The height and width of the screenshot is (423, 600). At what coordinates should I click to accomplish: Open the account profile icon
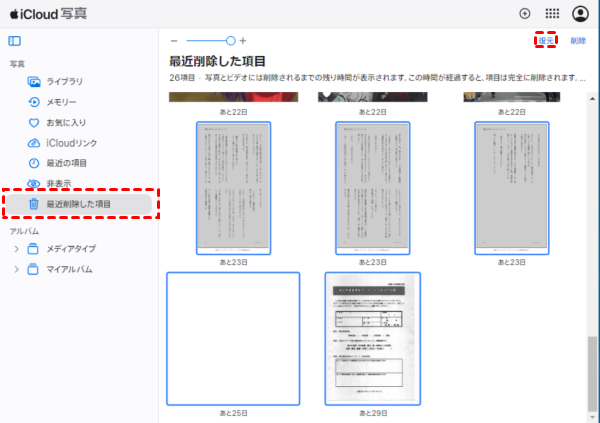click(x=580, y=14)
